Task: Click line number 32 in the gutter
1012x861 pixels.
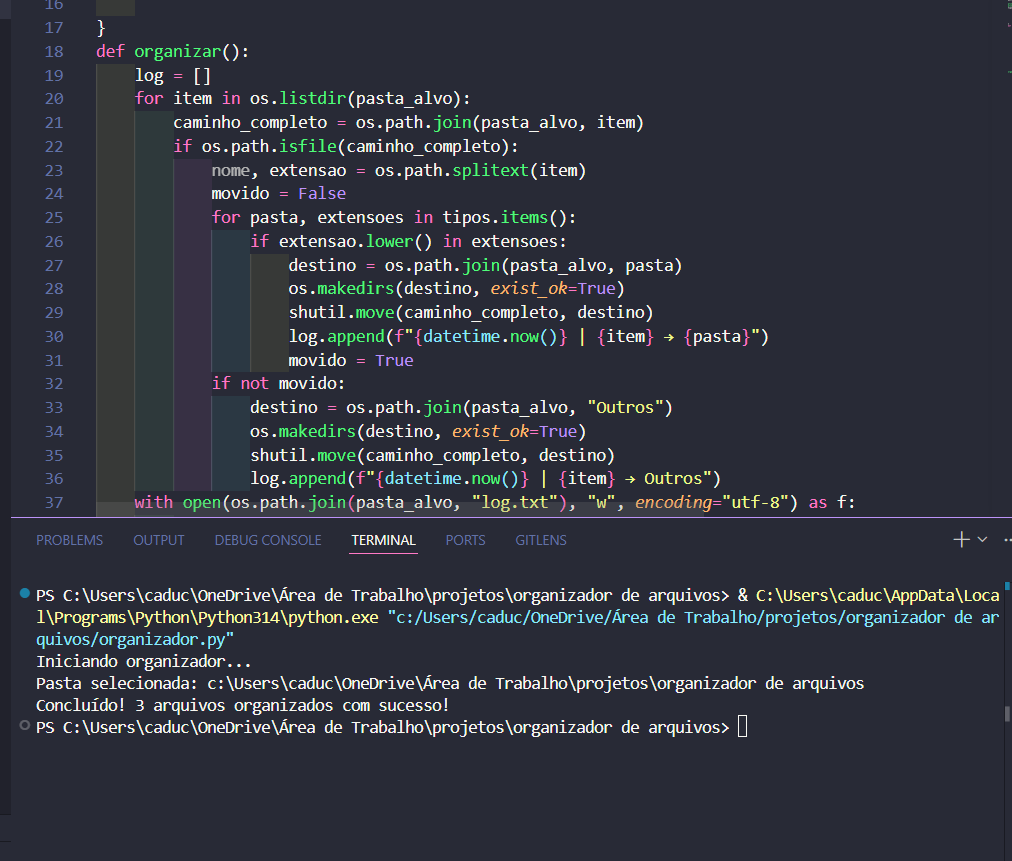Action: click(54, 384)
